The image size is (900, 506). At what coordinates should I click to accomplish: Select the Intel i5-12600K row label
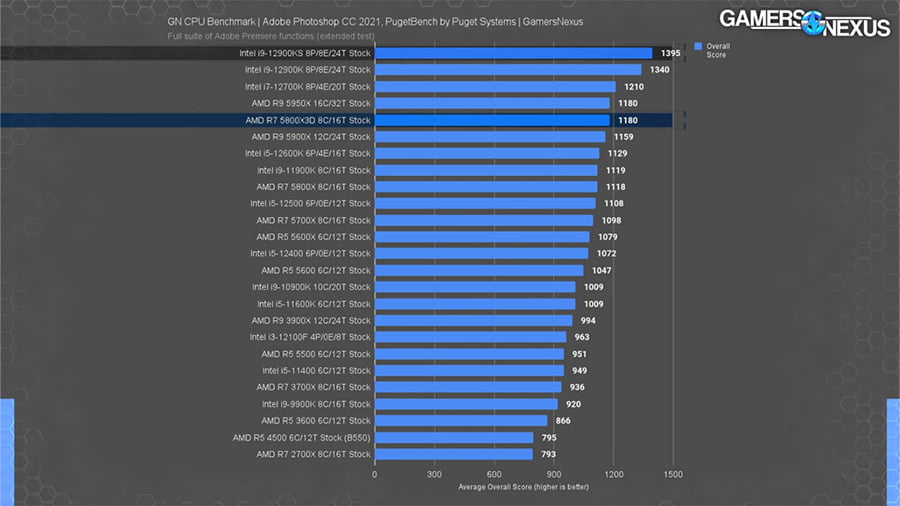(x=307, y=153)
